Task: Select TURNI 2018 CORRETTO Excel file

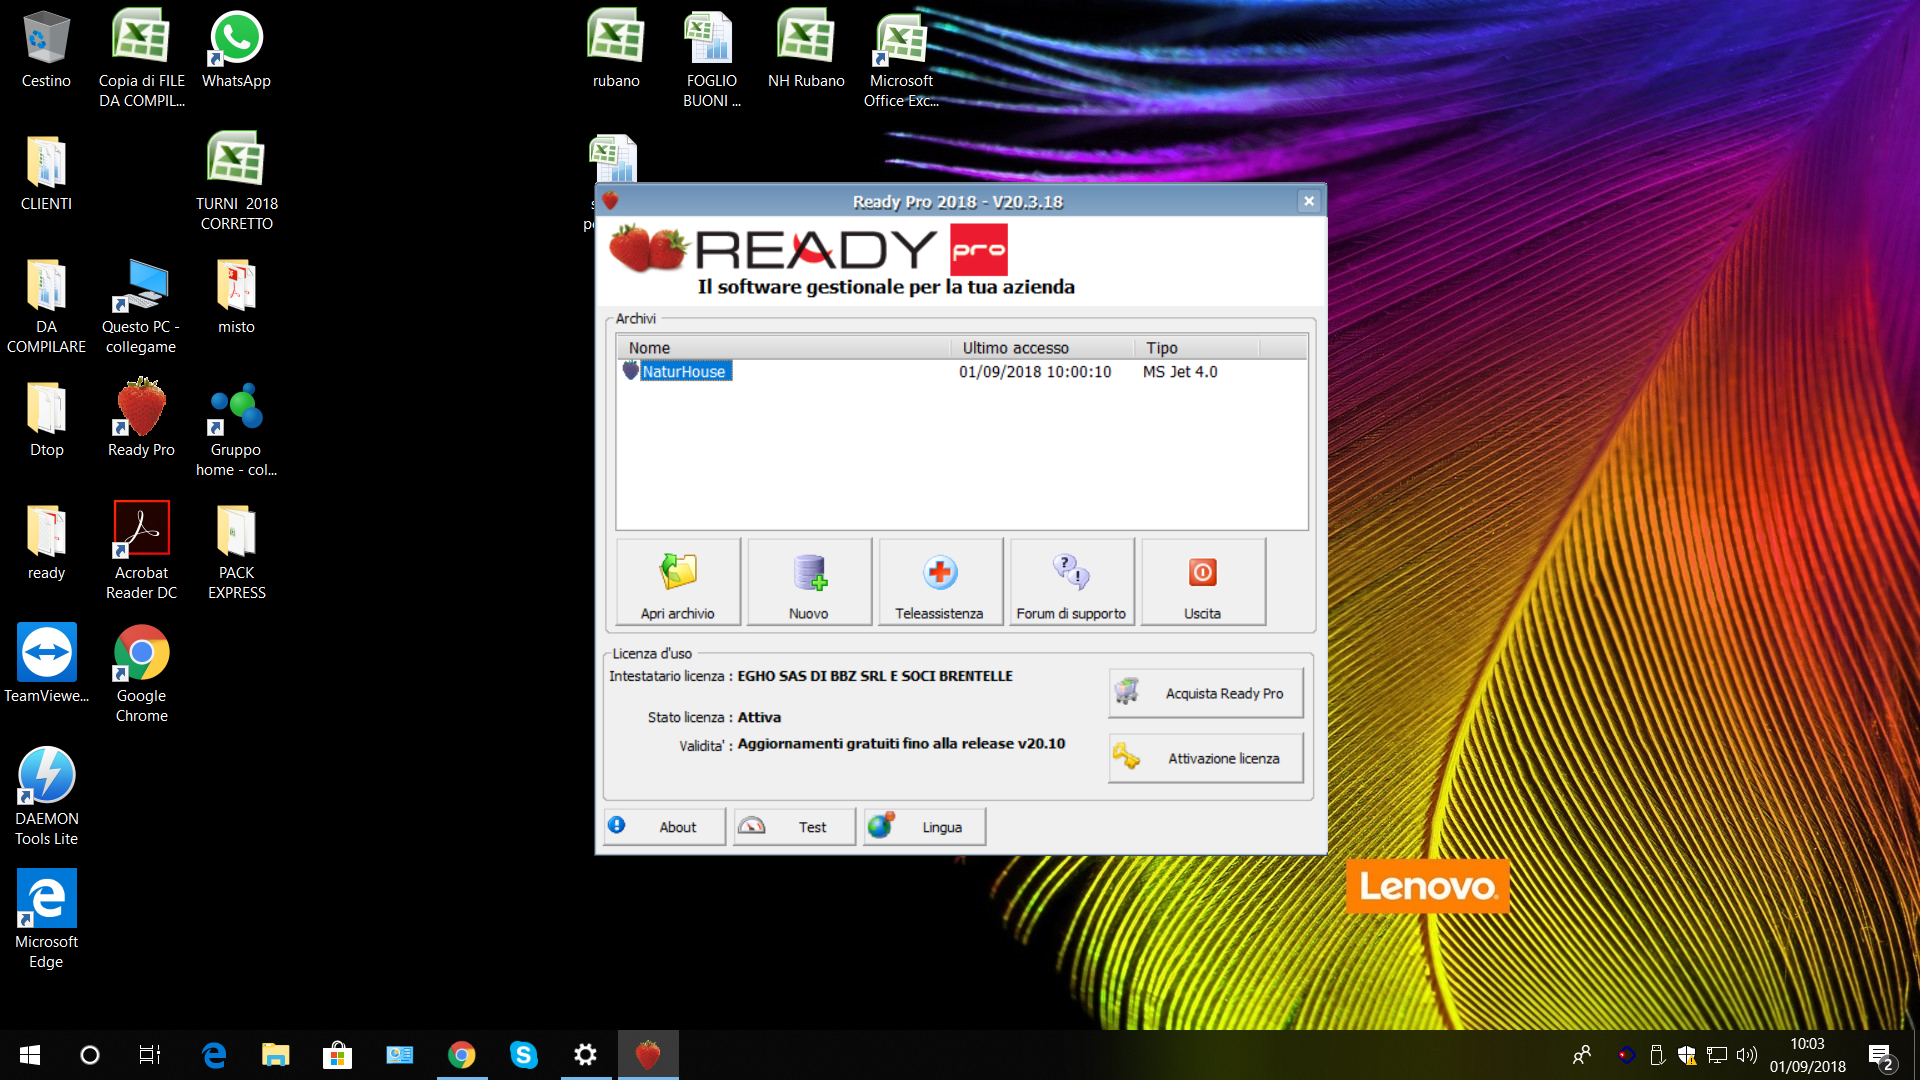Action: (x=236, y=181)
